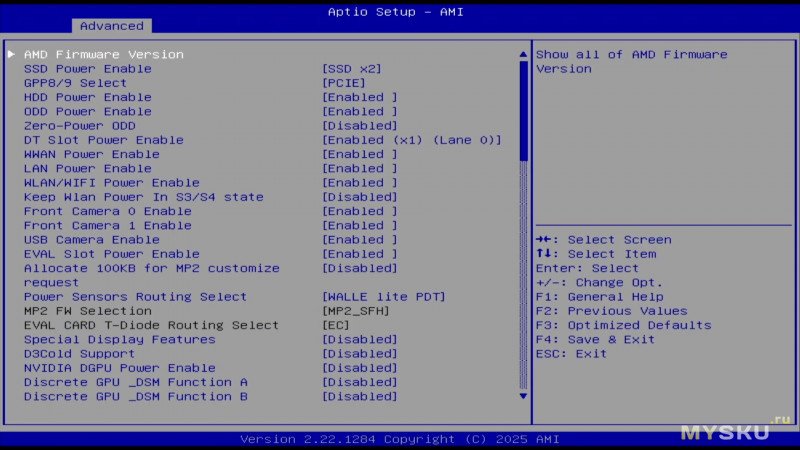Toggle Zero-Power ODD Disabled value
800x450 pixels.
click(x=360, y=126)
